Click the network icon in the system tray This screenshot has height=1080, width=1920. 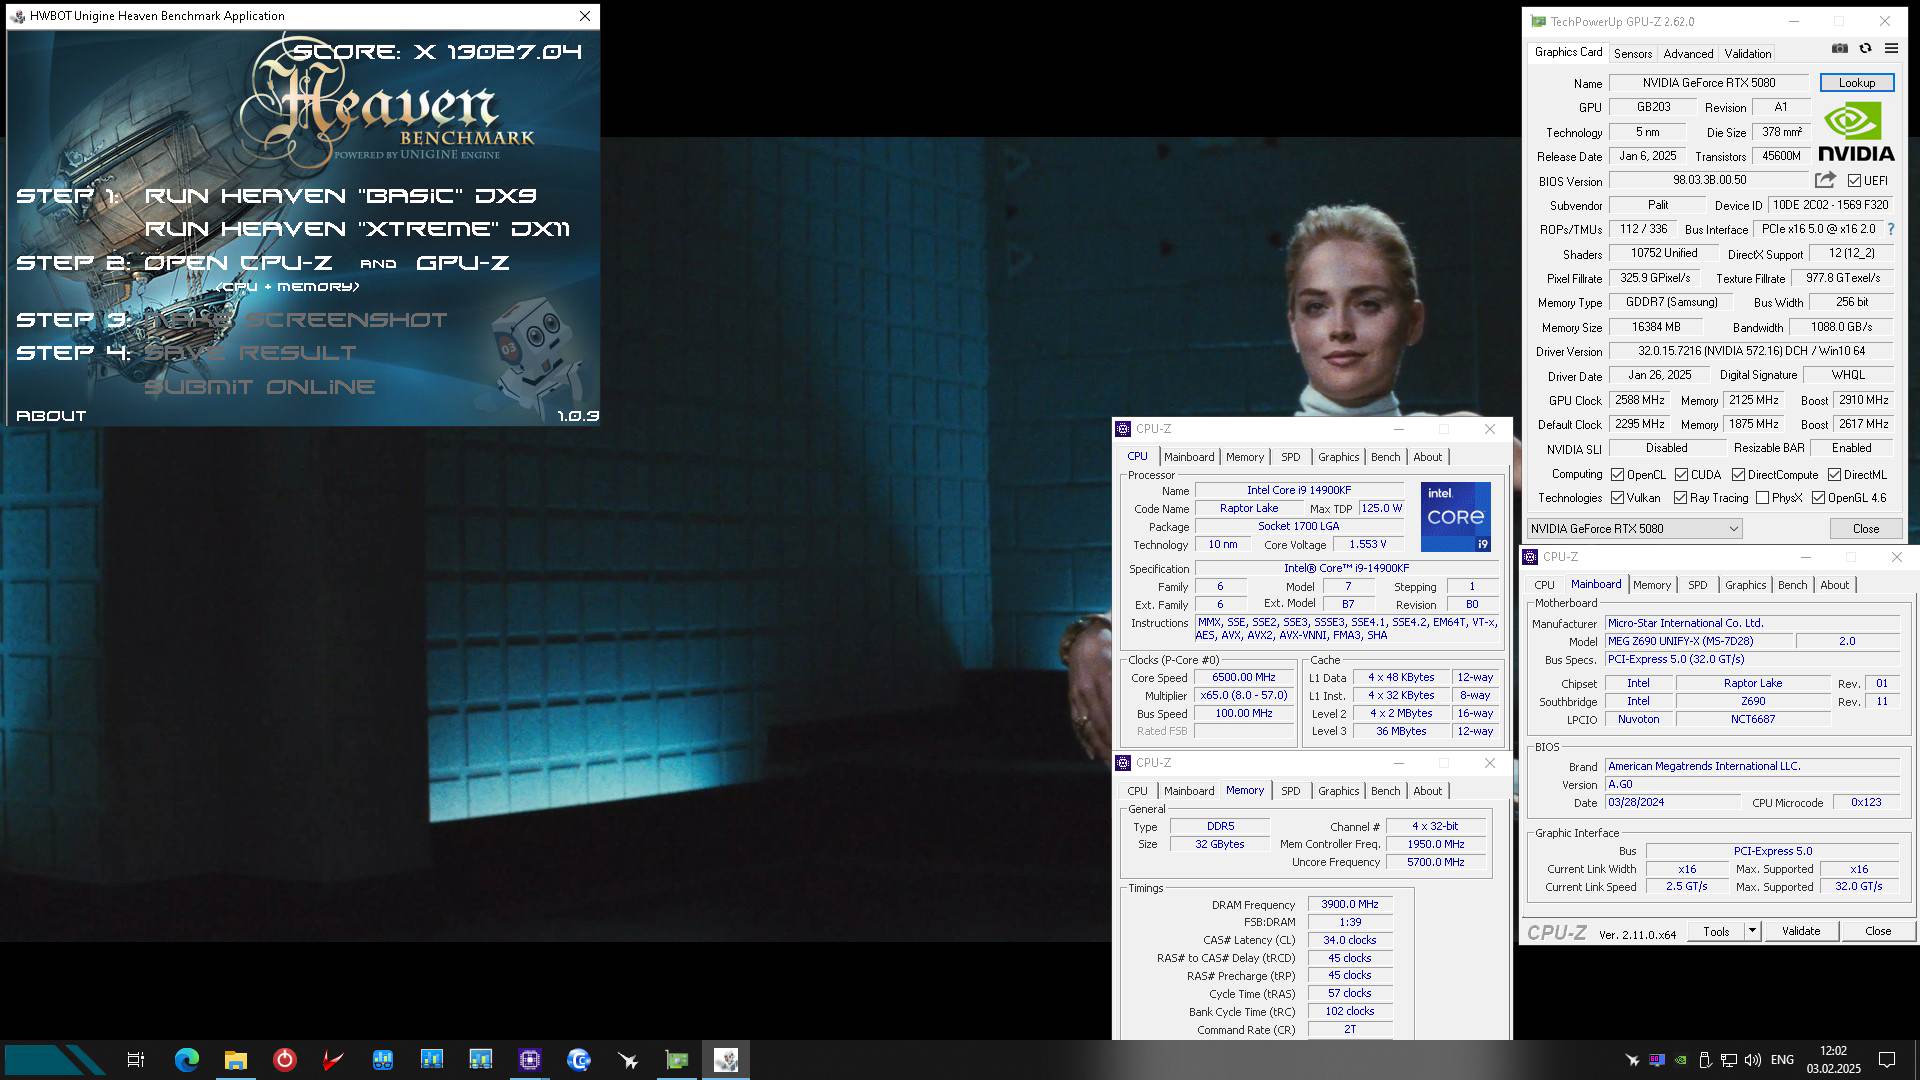click(x=1729, y=1060)
